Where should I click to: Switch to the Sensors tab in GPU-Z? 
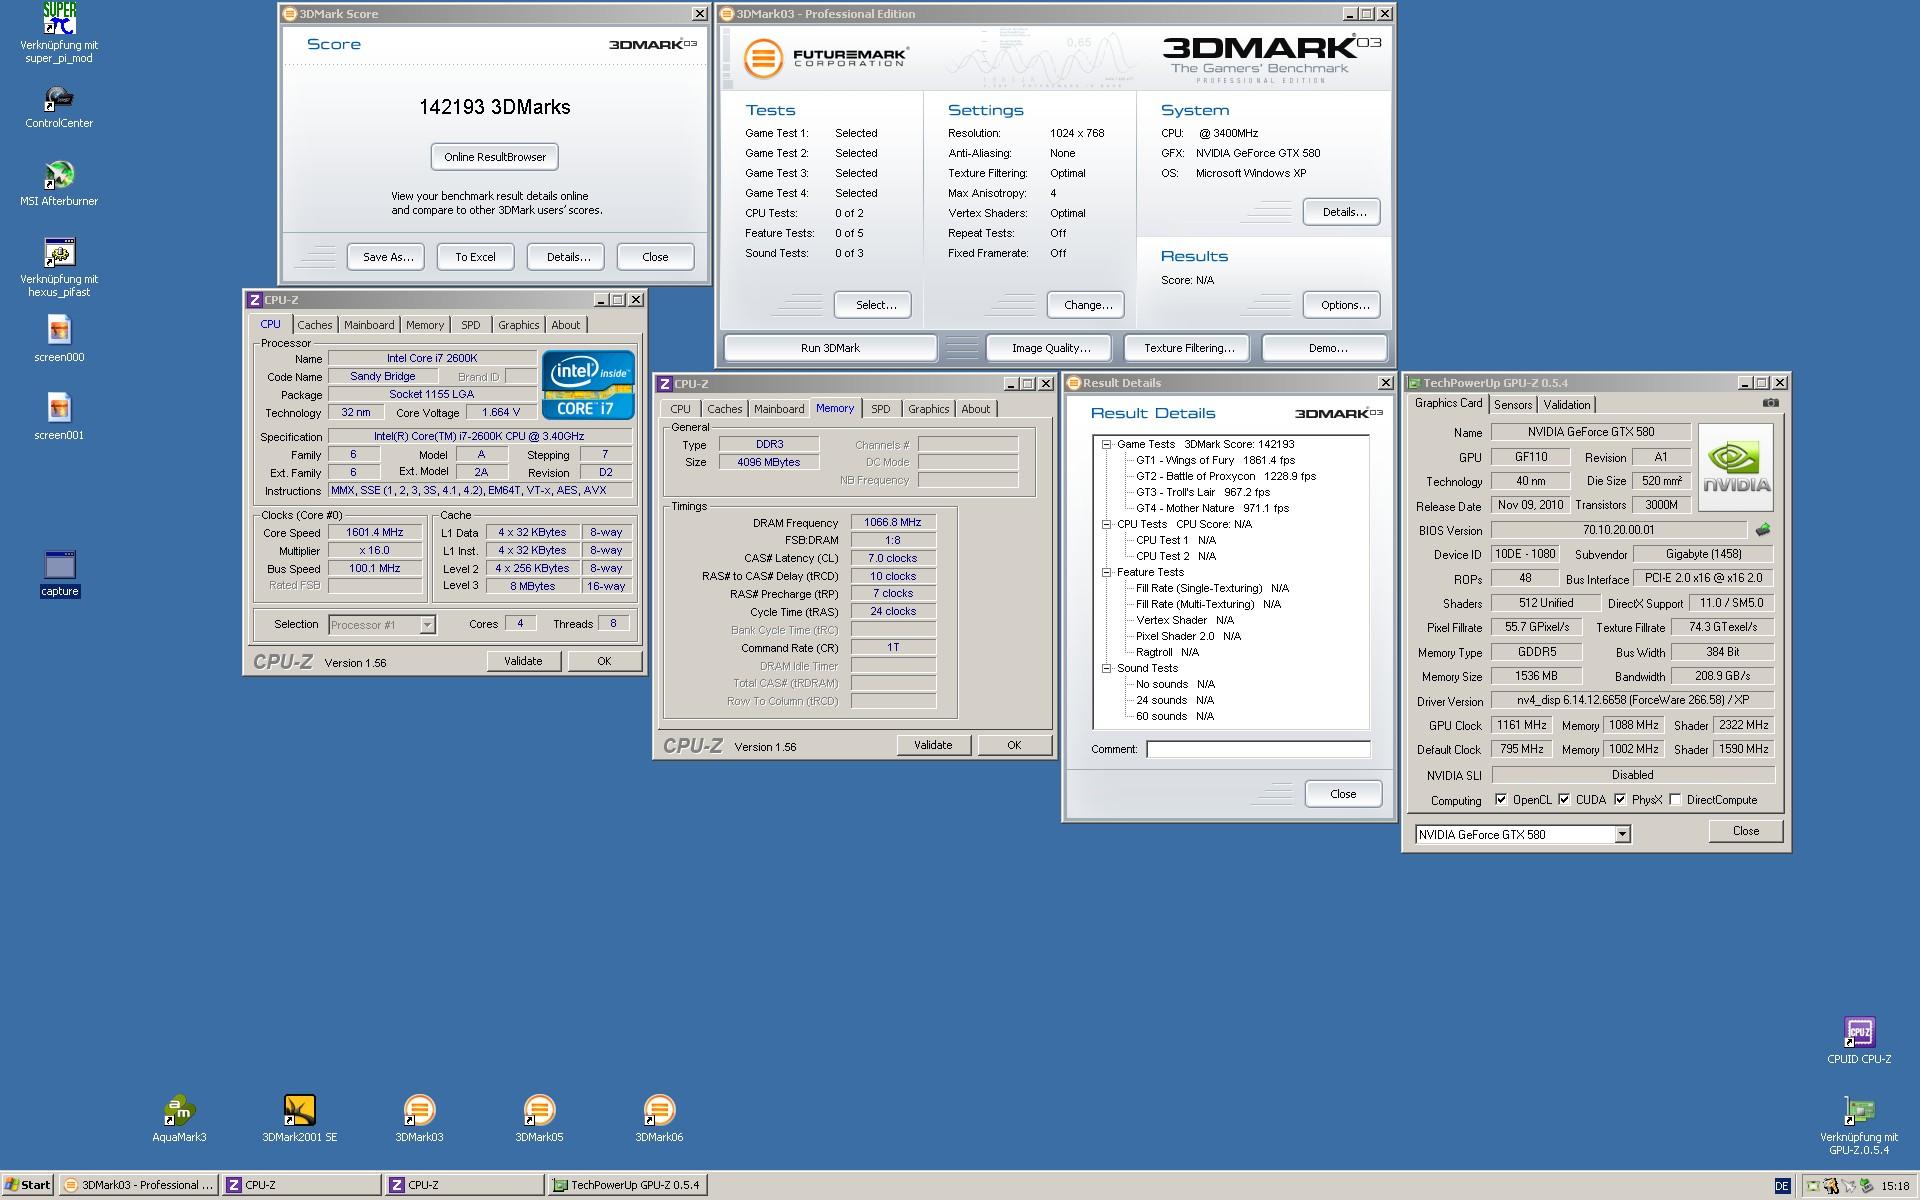click(1512, 405)
